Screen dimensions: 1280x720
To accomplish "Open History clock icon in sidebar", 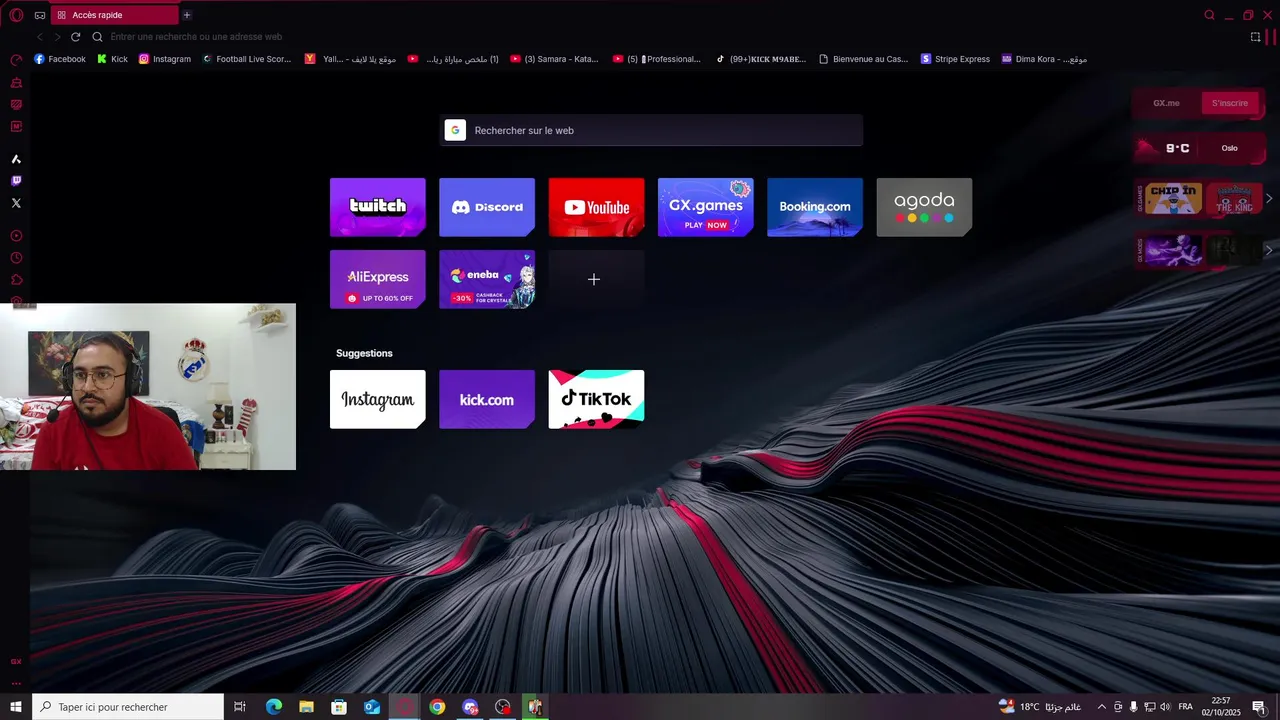I will click(16, 258).
